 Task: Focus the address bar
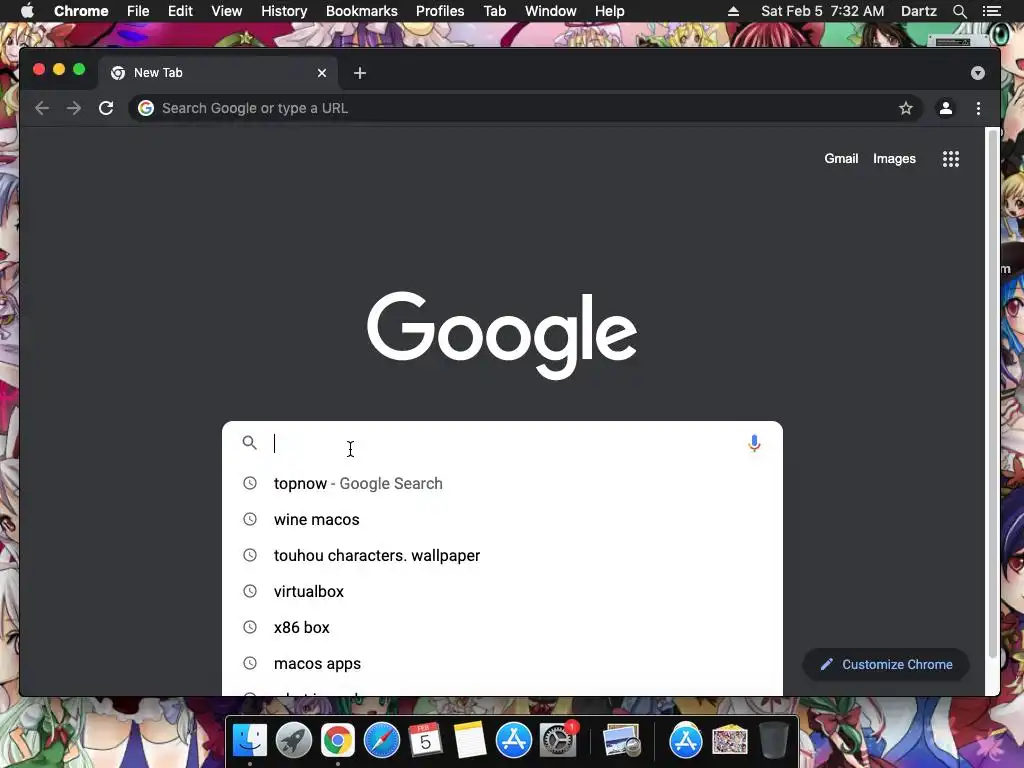tap(526, 108)
